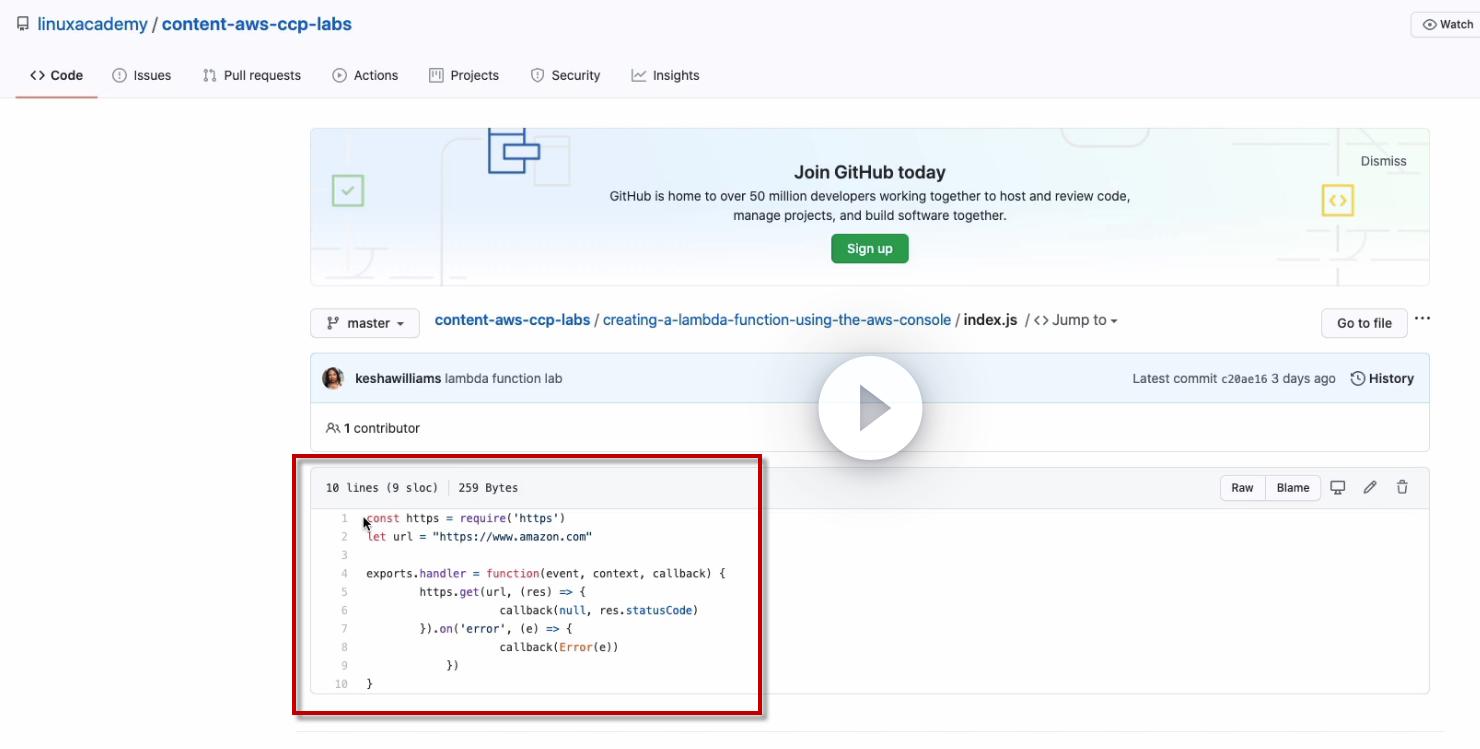Play the video overlay button
The width and height of the screenshot is (1480, 749).
pos(870,408)
